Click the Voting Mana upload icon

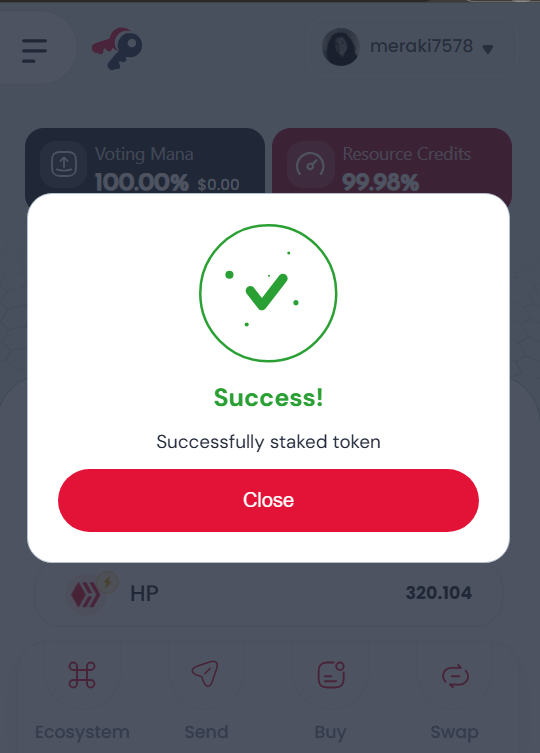point(64,165)
